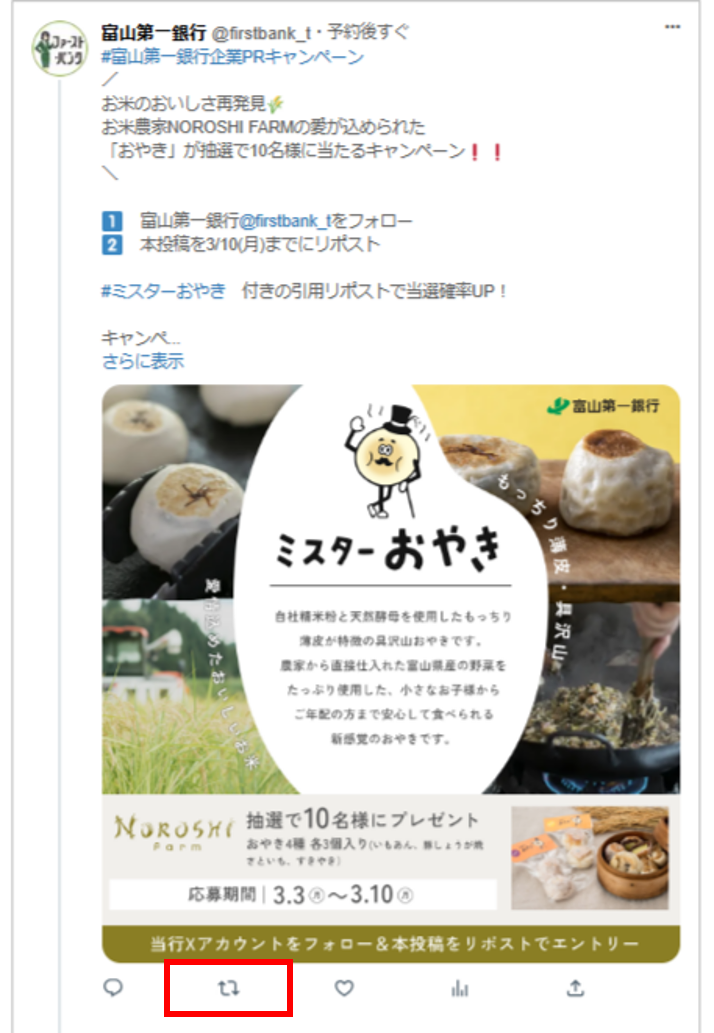The height and width of the screenshot is (1033, 714).
Task: Click the reply speech bubble icon
Action: tap(113, 987)
